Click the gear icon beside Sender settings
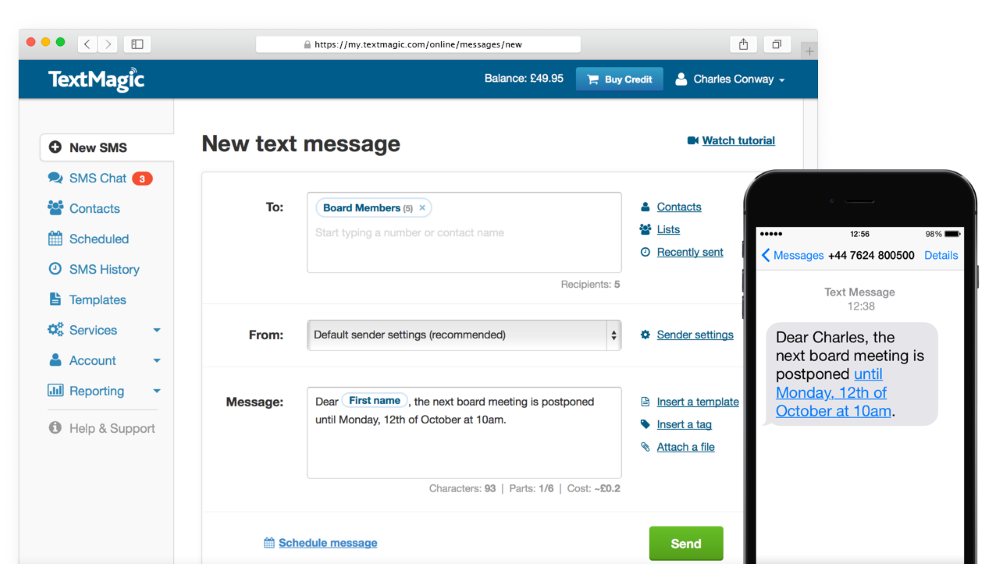Viewport: 1000px width, 564px height. (645, 335)
